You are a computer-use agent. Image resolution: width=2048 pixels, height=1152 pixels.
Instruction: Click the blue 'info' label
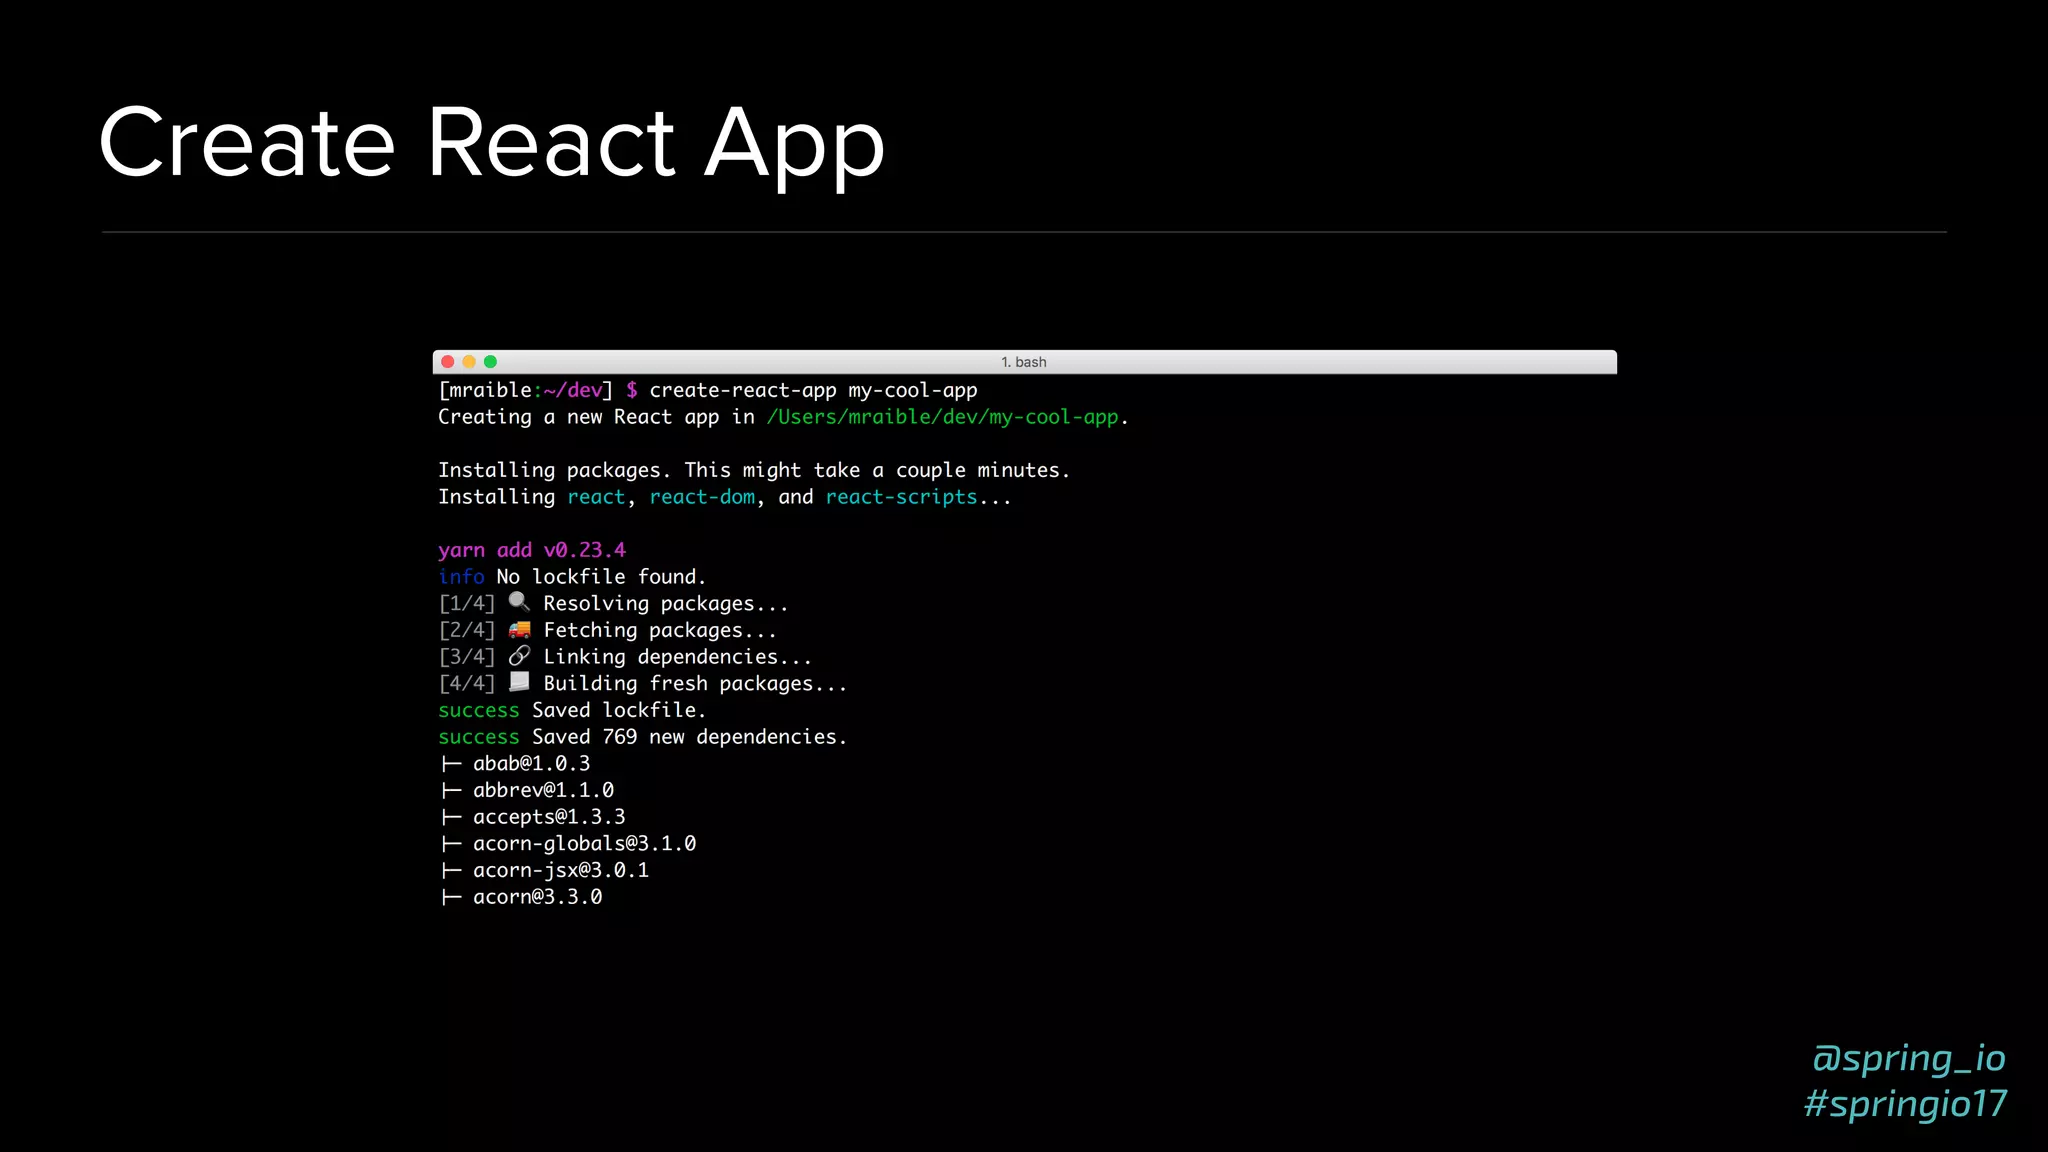click(461, 576)
